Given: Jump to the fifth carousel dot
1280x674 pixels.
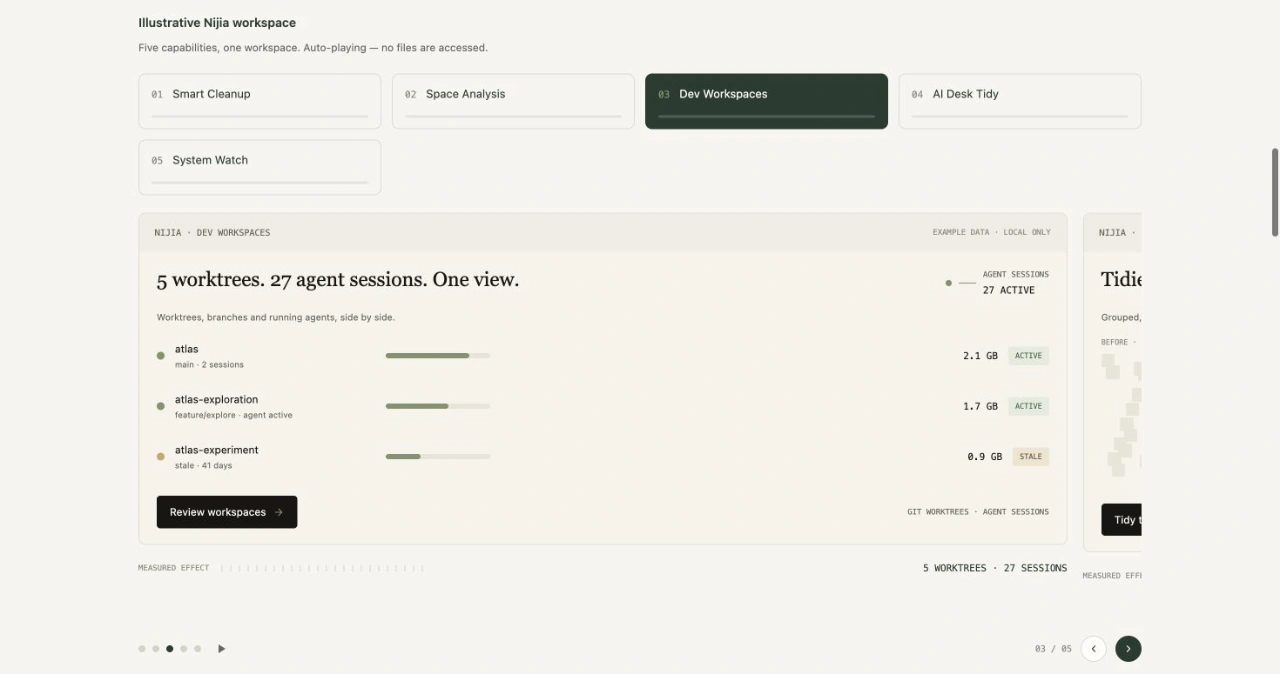Looking at the screenshot, I should [198, 649].
